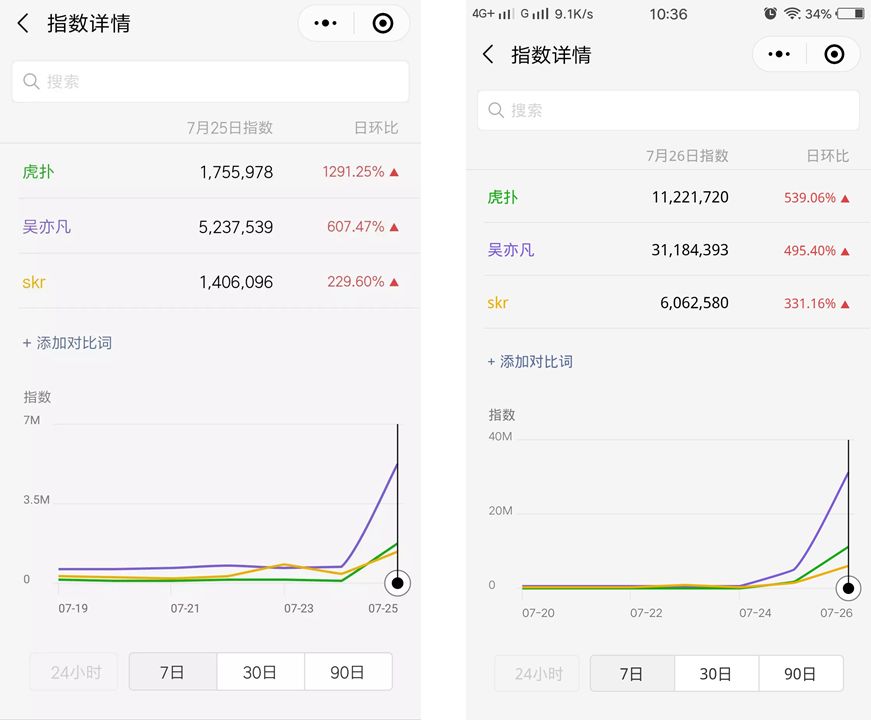The image size is (871, 720).
Task: Click 添加对比词 link in right screenshot
Action: pyautogui.click(x=530, y=362)
